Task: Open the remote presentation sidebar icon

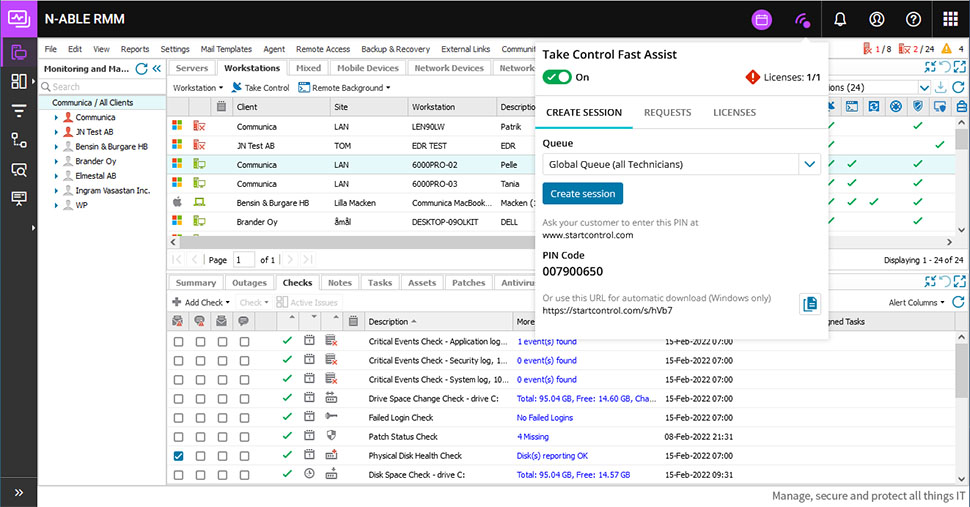Action: (19, 198)
